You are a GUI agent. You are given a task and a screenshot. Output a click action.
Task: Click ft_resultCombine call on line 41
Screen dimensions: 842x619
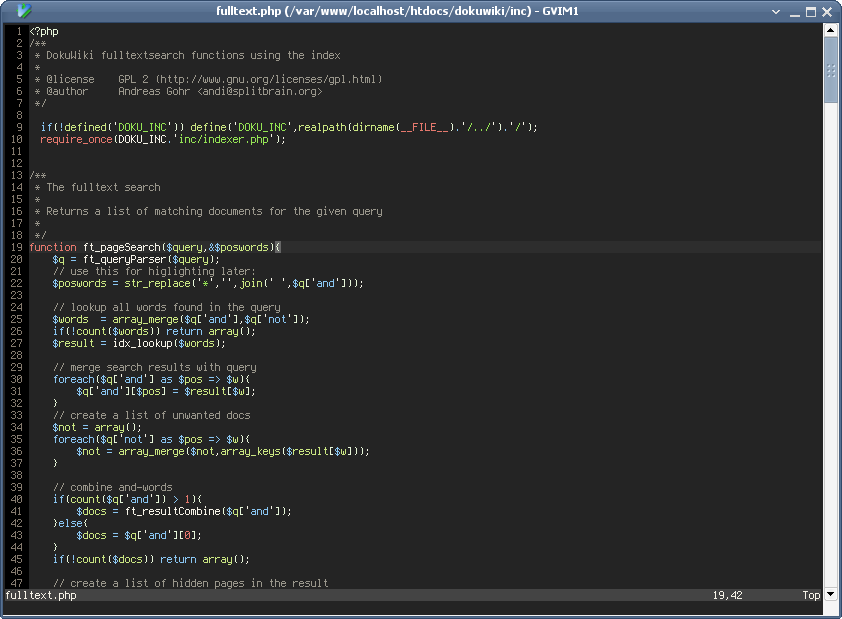[172, 511]
